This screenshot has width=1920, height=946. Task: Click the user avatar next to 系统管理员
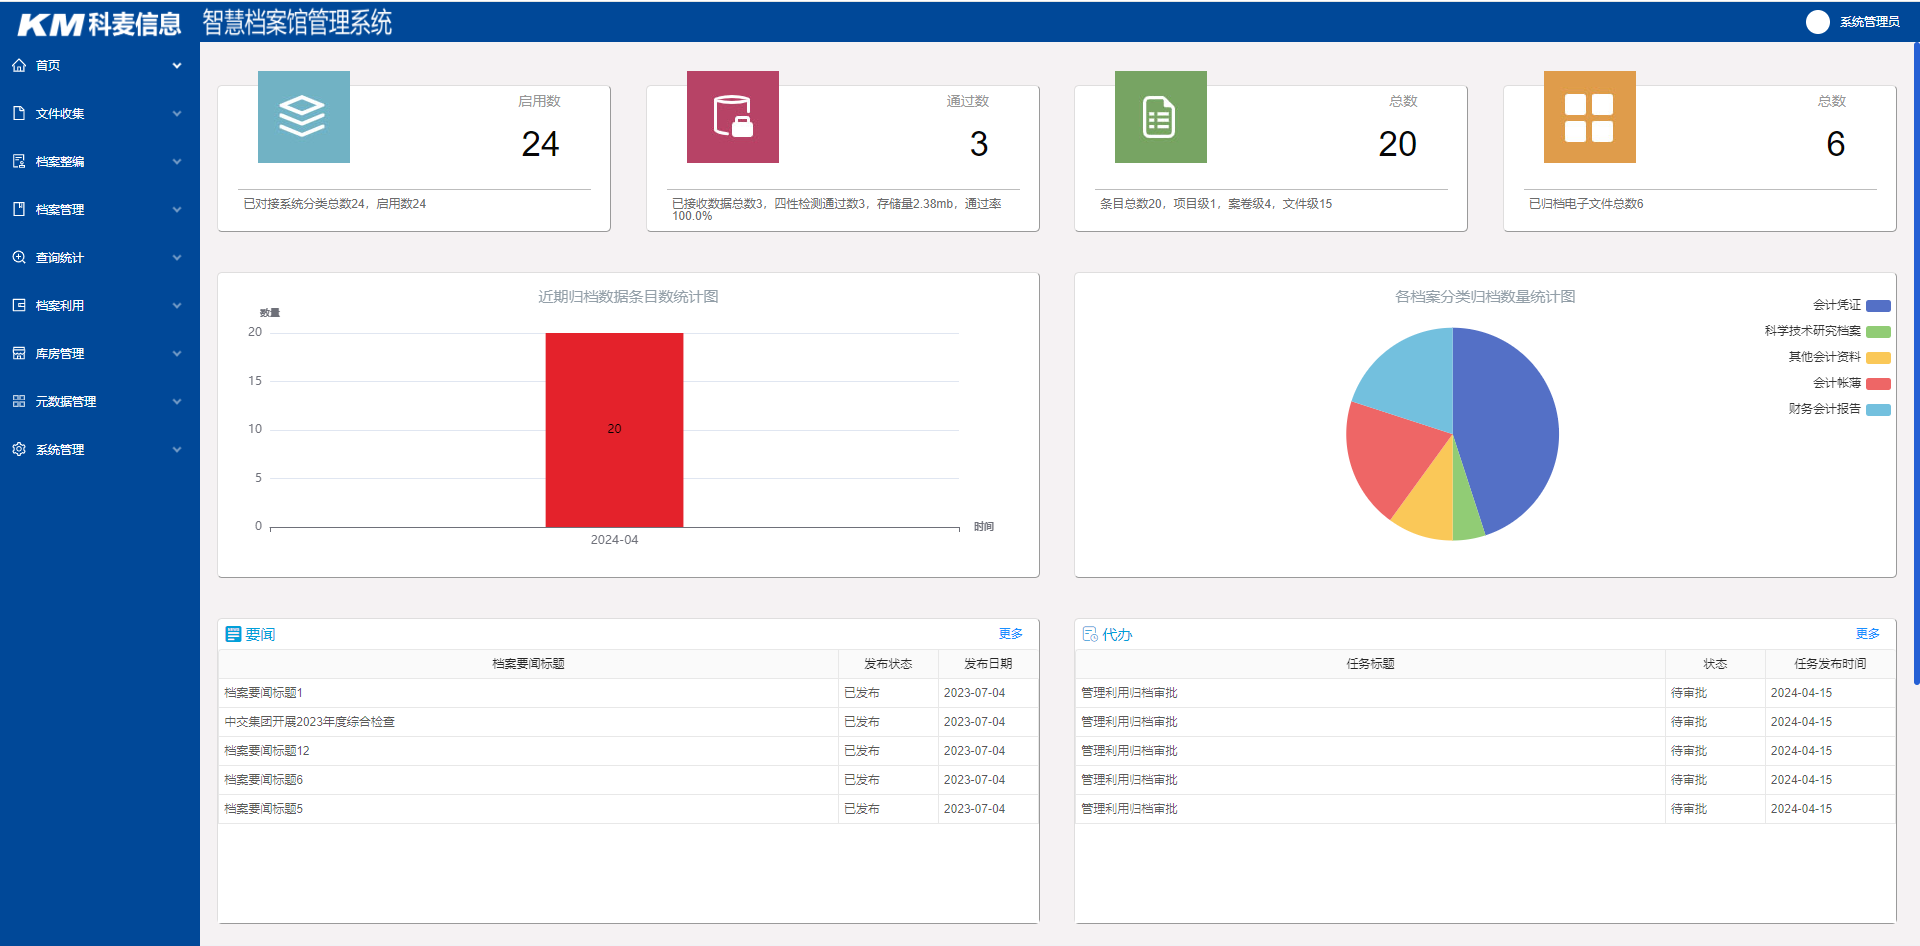pyautogui.click(x=1818, y=22)
